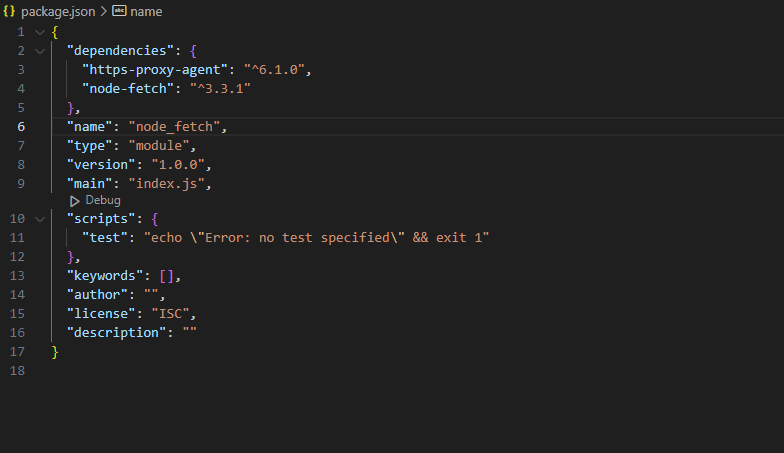Screen dimensions: 784x453
Task: Click line number 6 in the gutter
Action: 21,126
